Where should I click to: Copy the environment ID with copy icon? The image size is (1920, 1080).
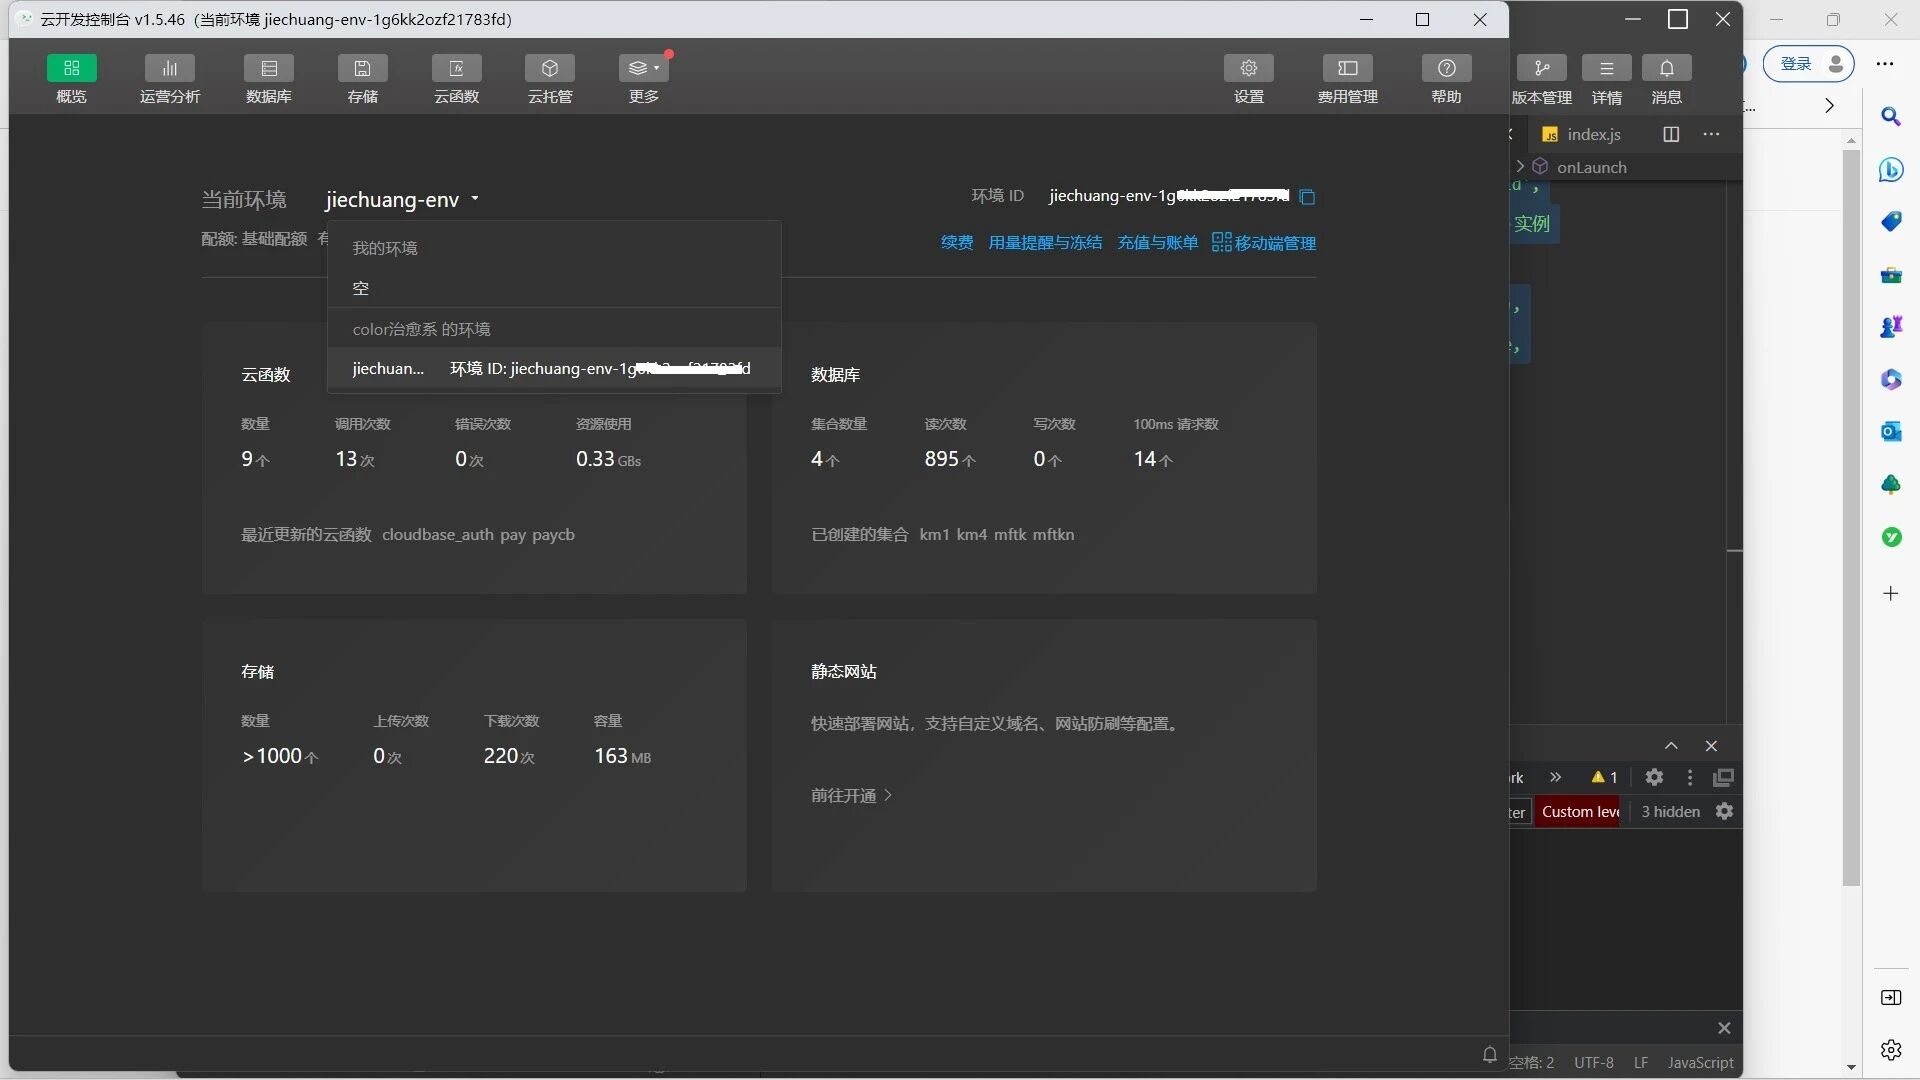(1307, 197)
